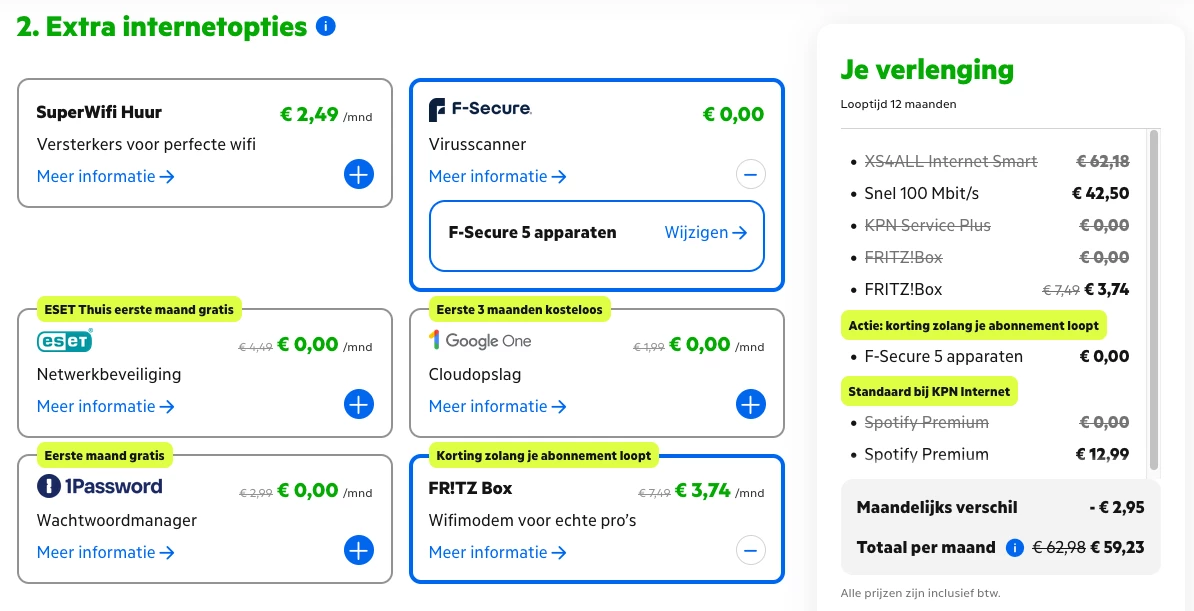Open Meer informatie for ESET Netwerkbeveiliging
Image resolution: width=1194 pixels, height=611 pixels.
point(106,407)
